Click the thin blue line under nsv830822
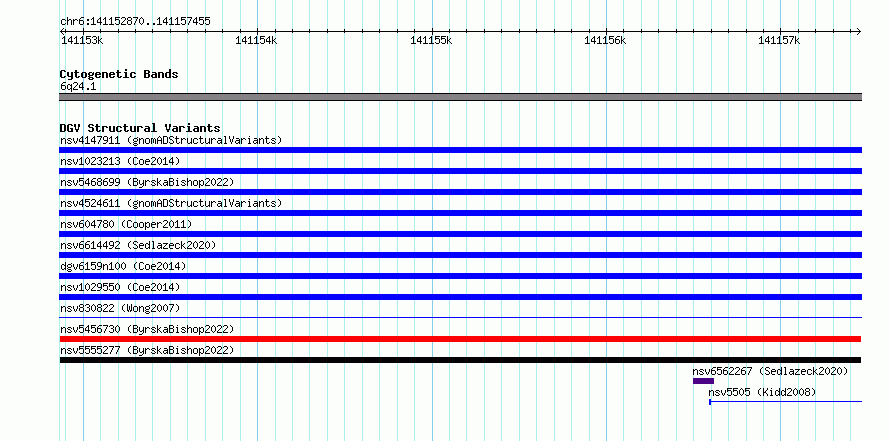Screen dimensions: 890x441 tap(460, 317)
